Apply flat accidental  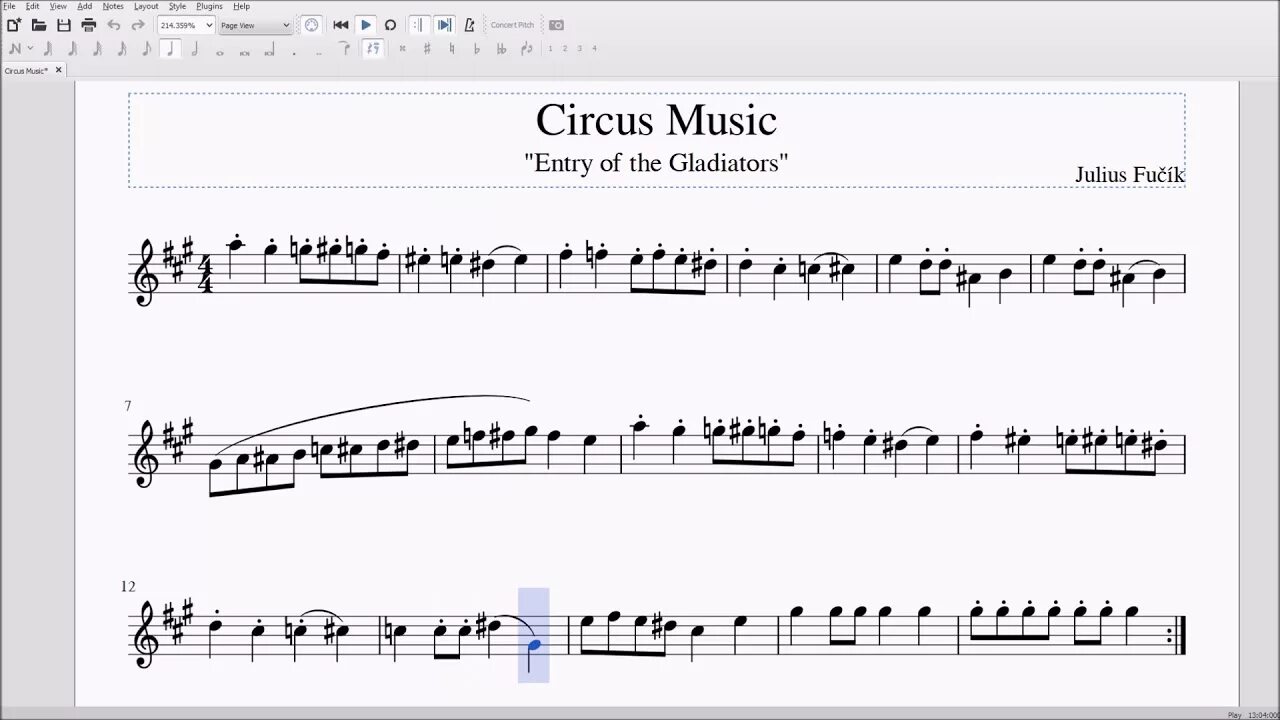477,48
